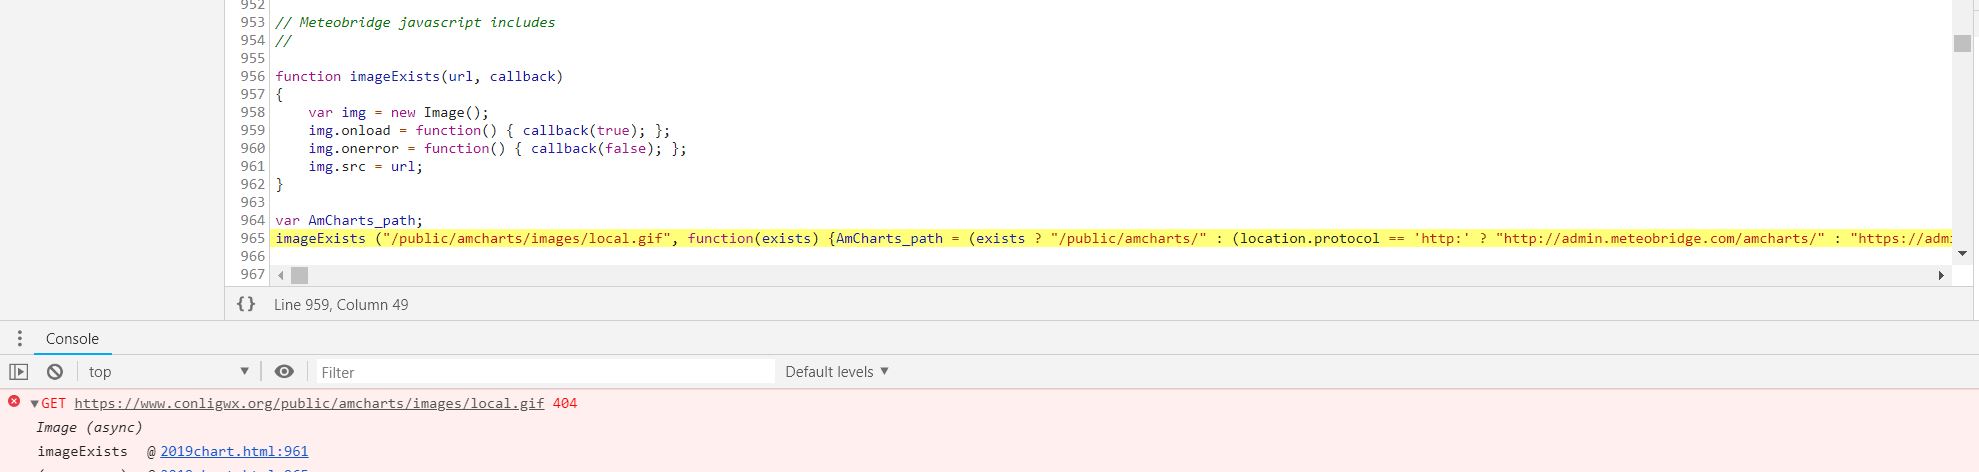The width and height of the screenshot is (1979, 472).
Task: Click in the console Filter field
Action: 545,372
